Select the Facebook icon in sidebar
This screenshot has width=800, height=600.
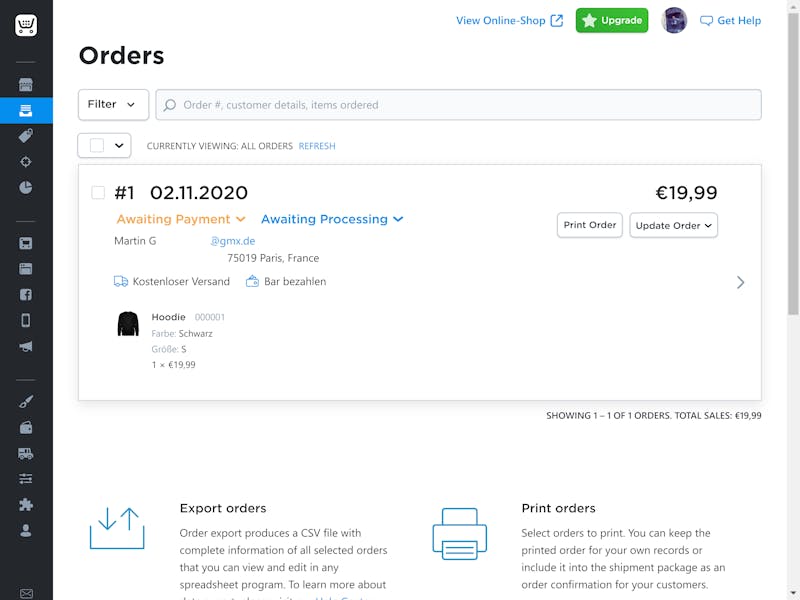click(x=26, y=294)
